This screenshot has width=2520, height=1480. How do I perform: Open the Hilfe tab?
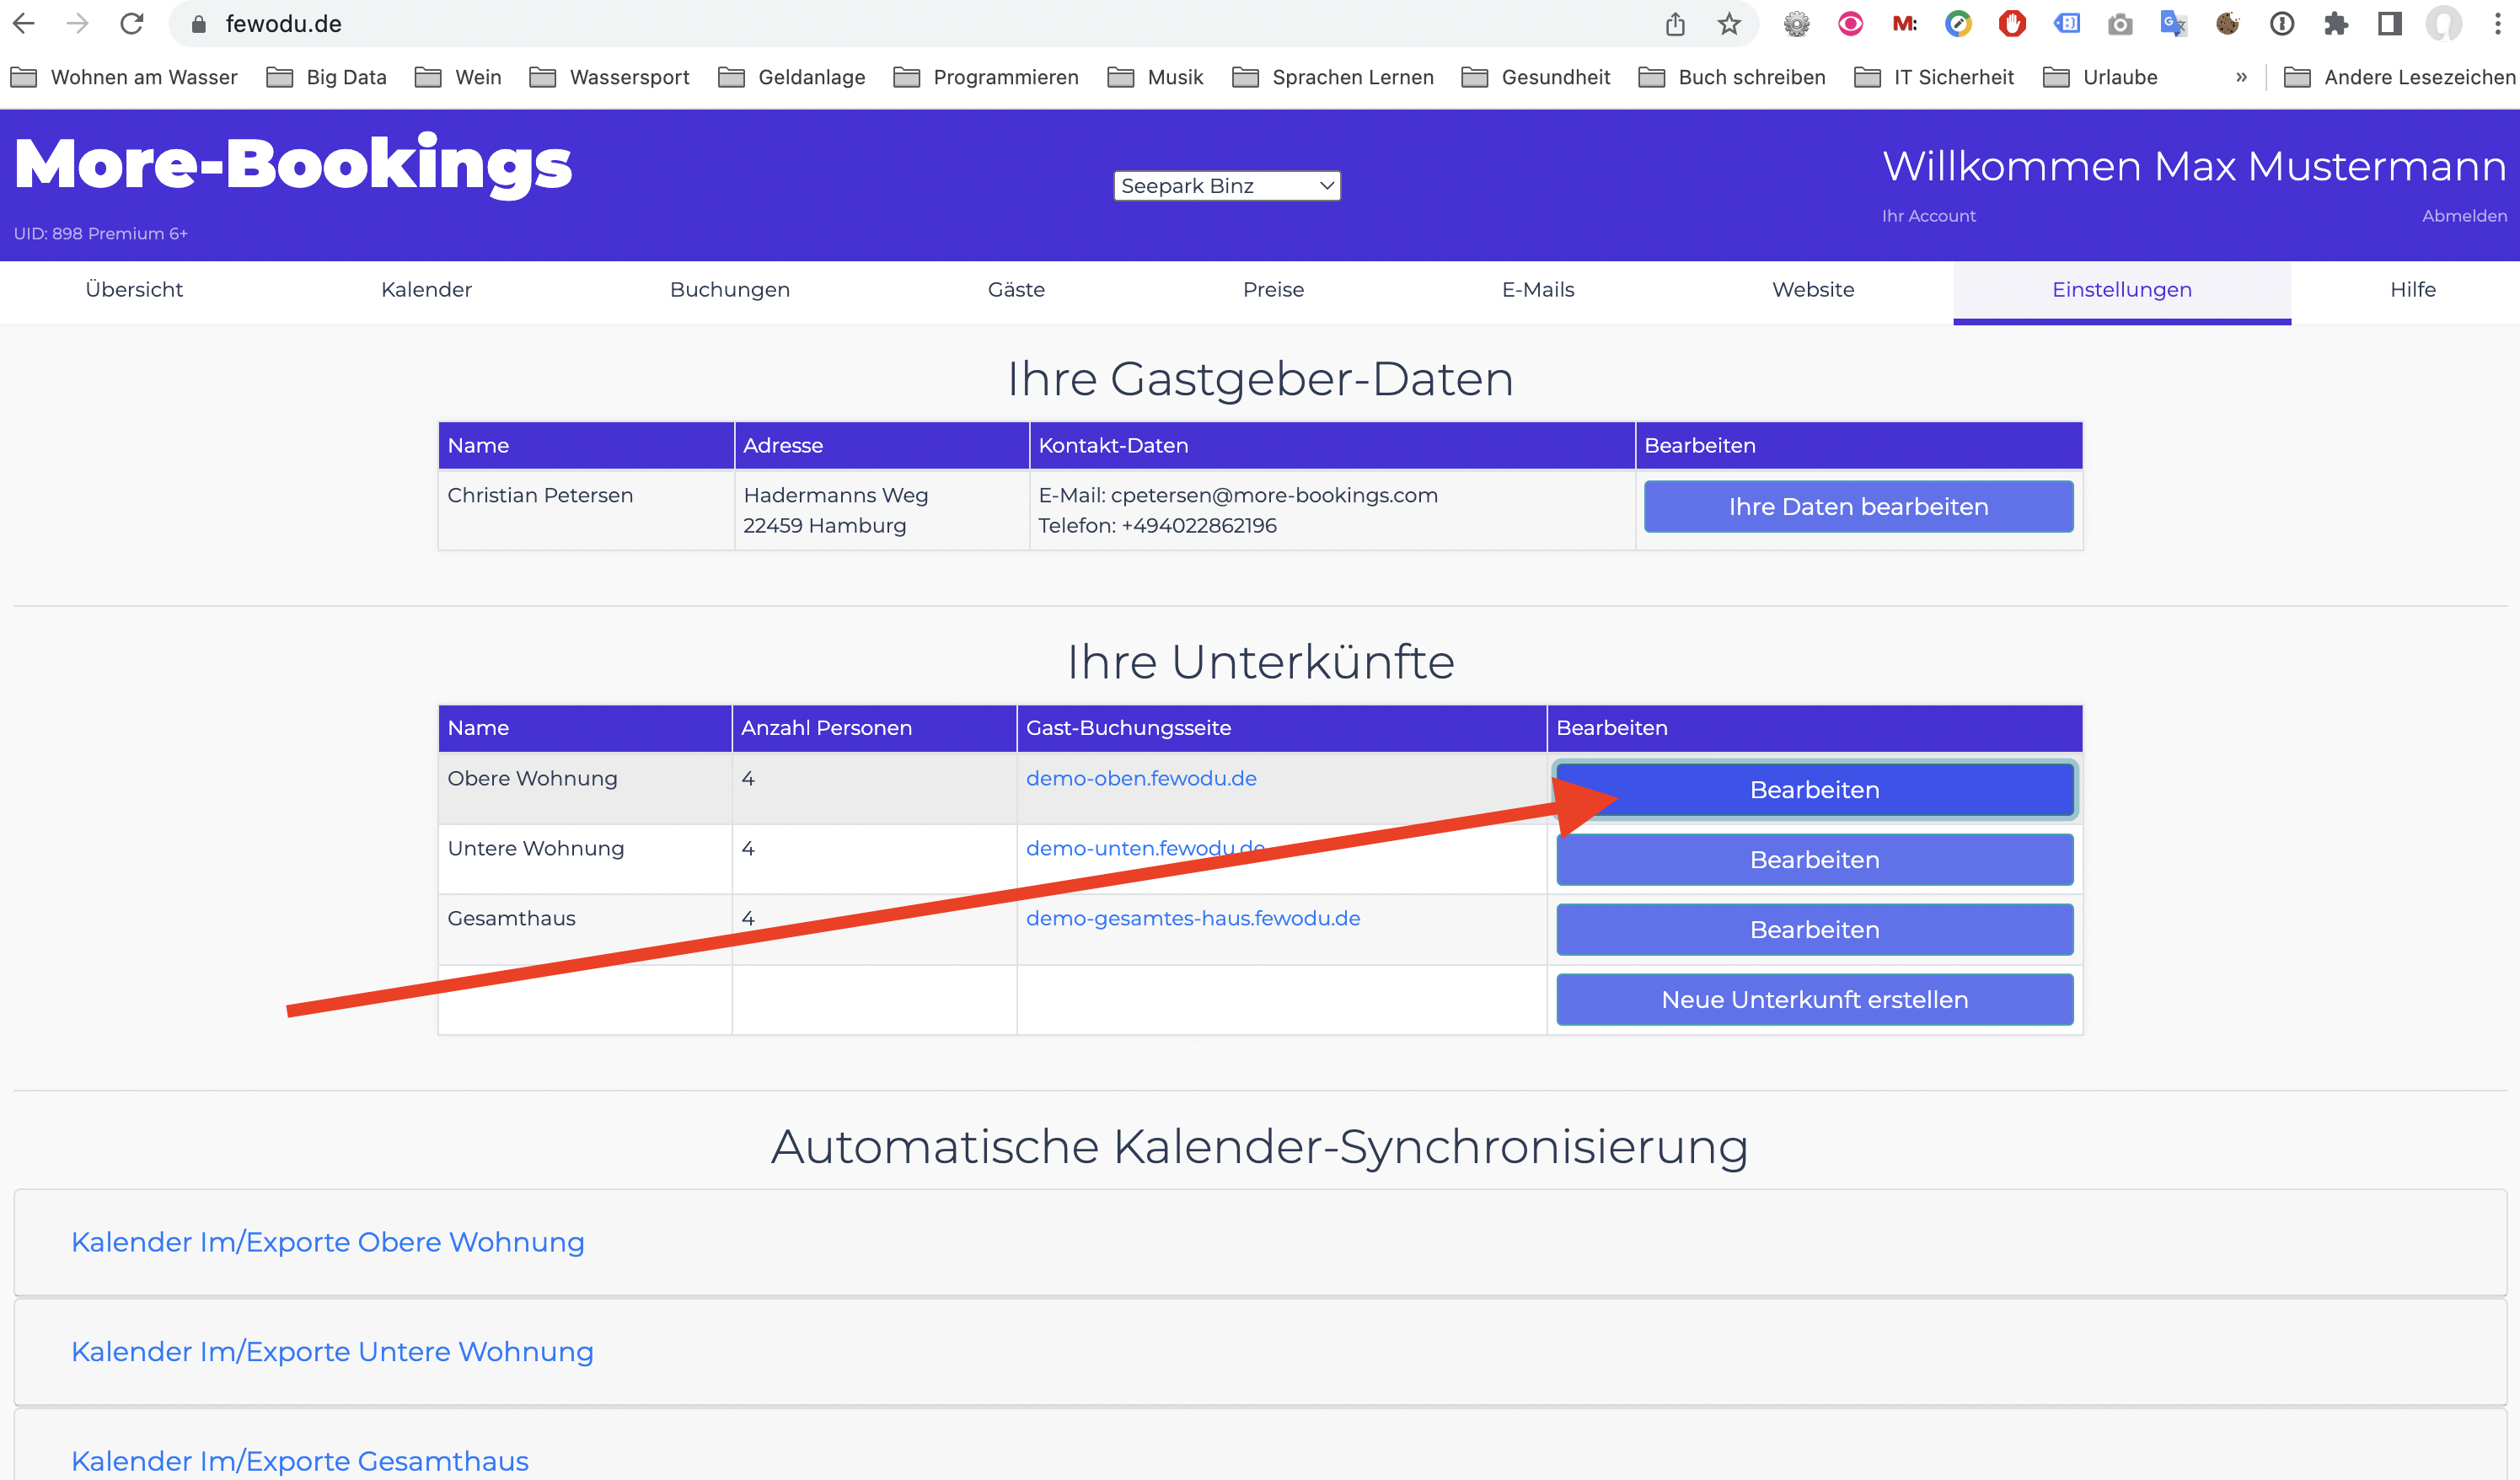click(x=2412, y=290)
